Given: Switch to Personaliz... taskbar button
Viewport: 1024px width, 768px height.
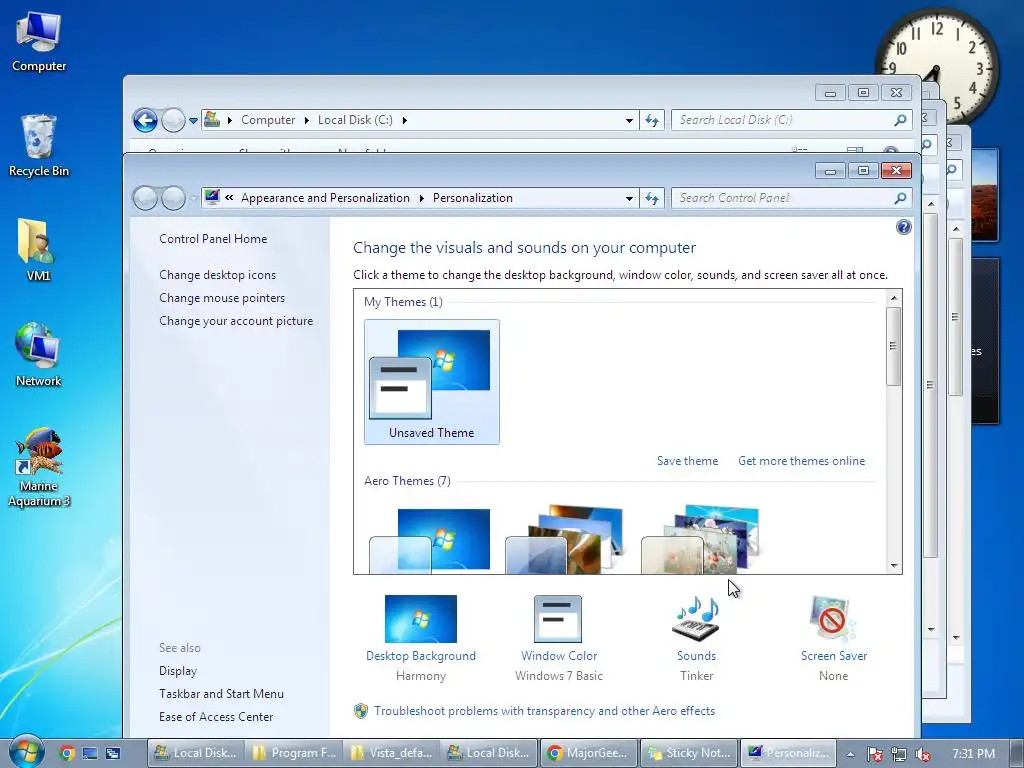Looking at the screenshot, I should [x=788, y=753].
